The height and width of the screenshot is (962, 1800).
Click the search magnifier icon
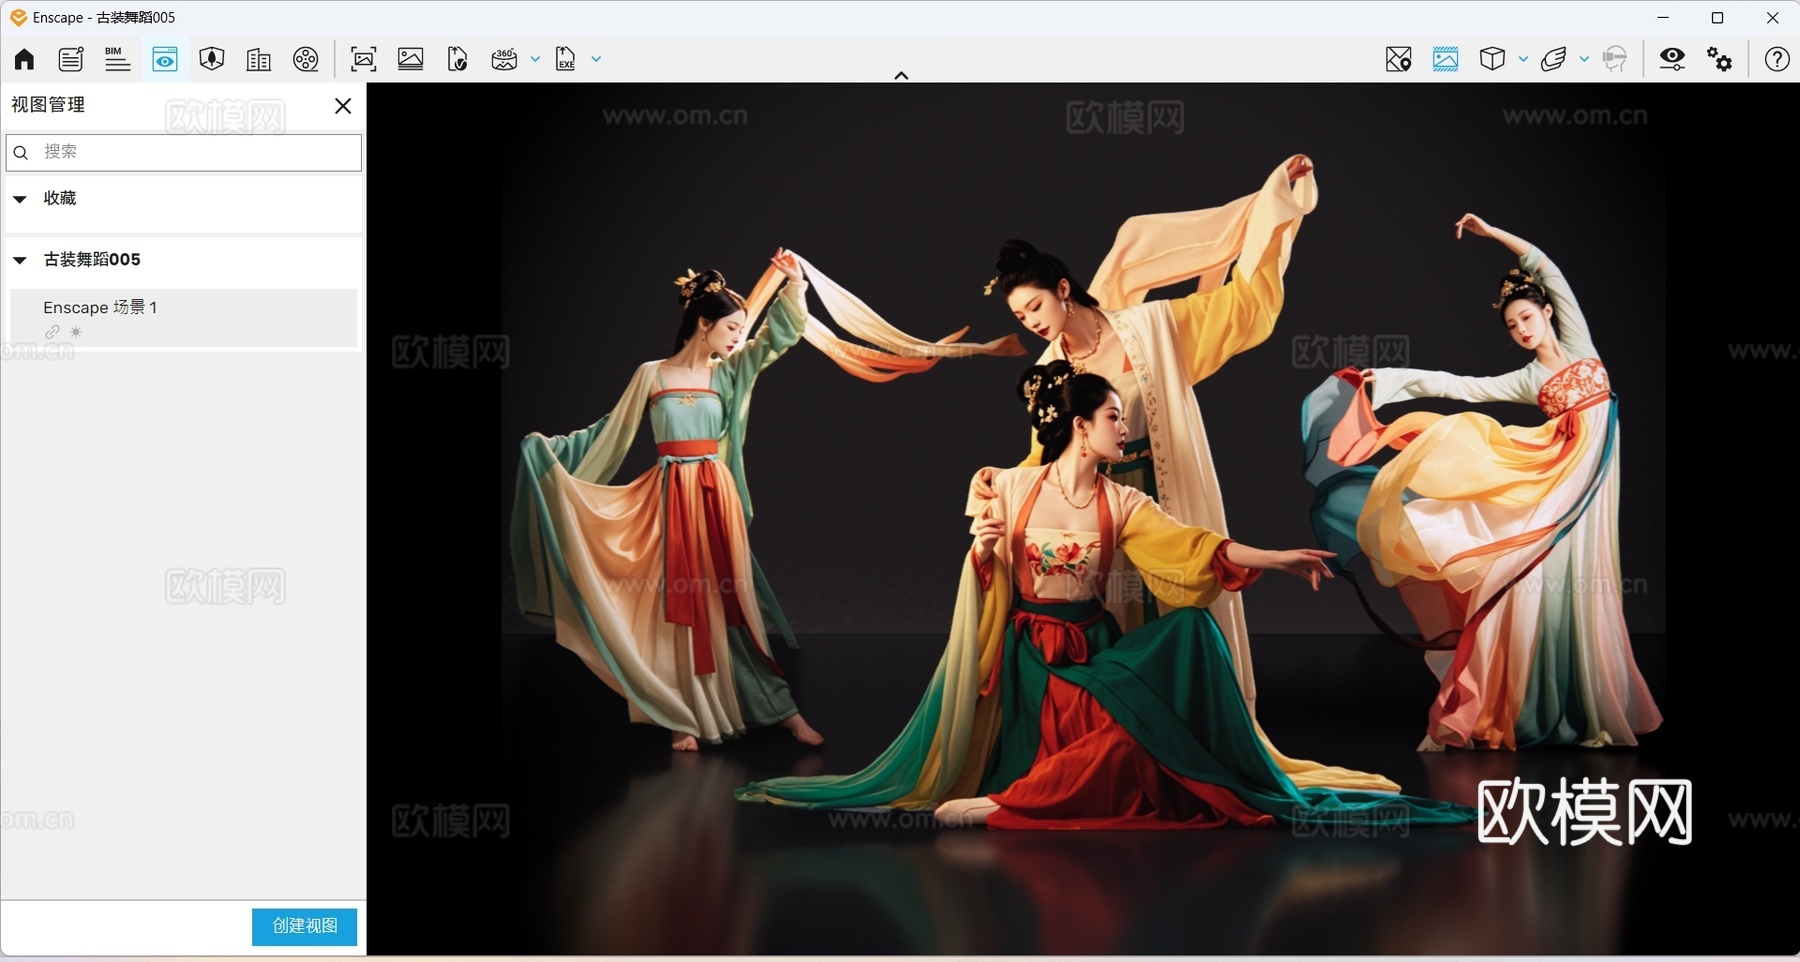click(x=21, y=153)
